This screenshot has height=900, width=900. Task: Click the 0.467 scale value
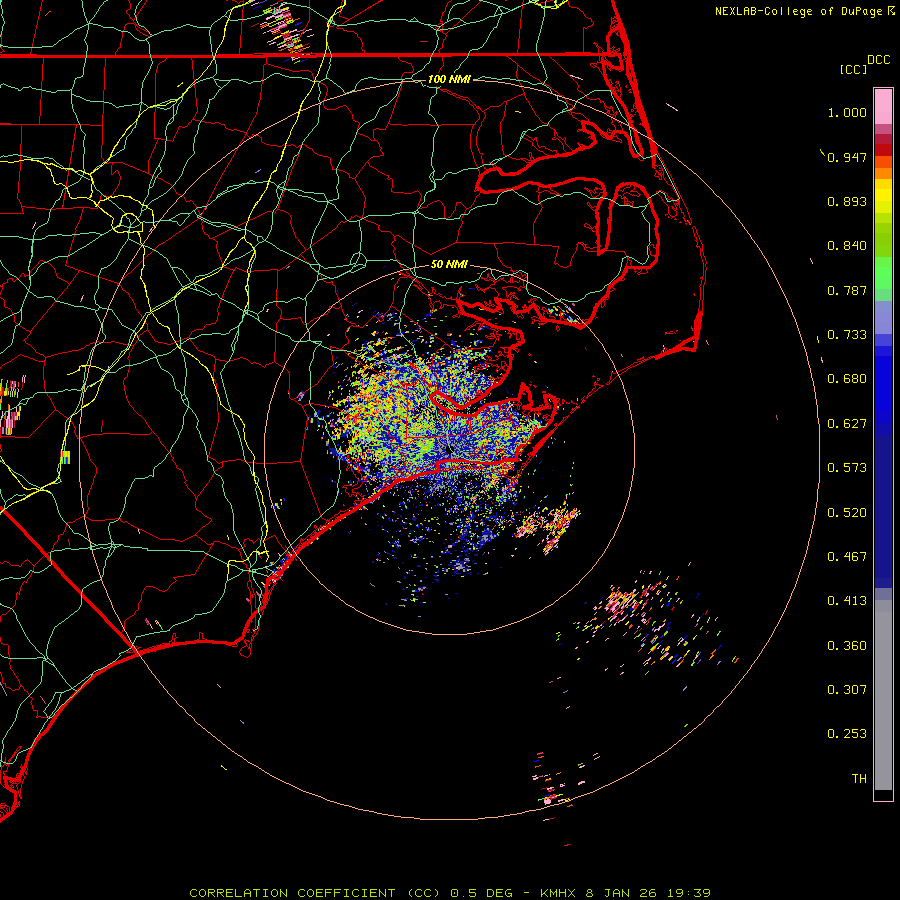847,557
